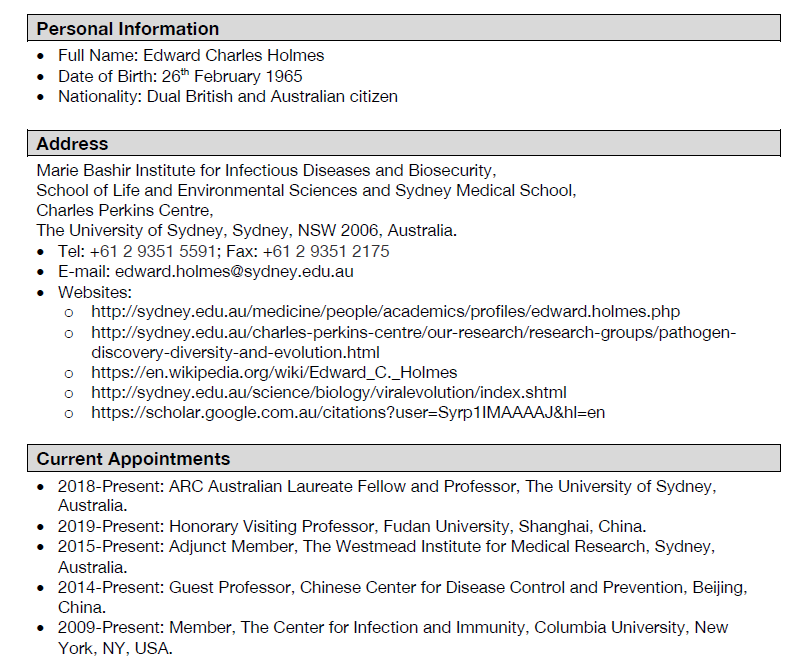Image resolution: width=793 pixels, height=661 pixels.
Task: Click the Marie Bashir Institute address line
Action: [x=266, y=170]
